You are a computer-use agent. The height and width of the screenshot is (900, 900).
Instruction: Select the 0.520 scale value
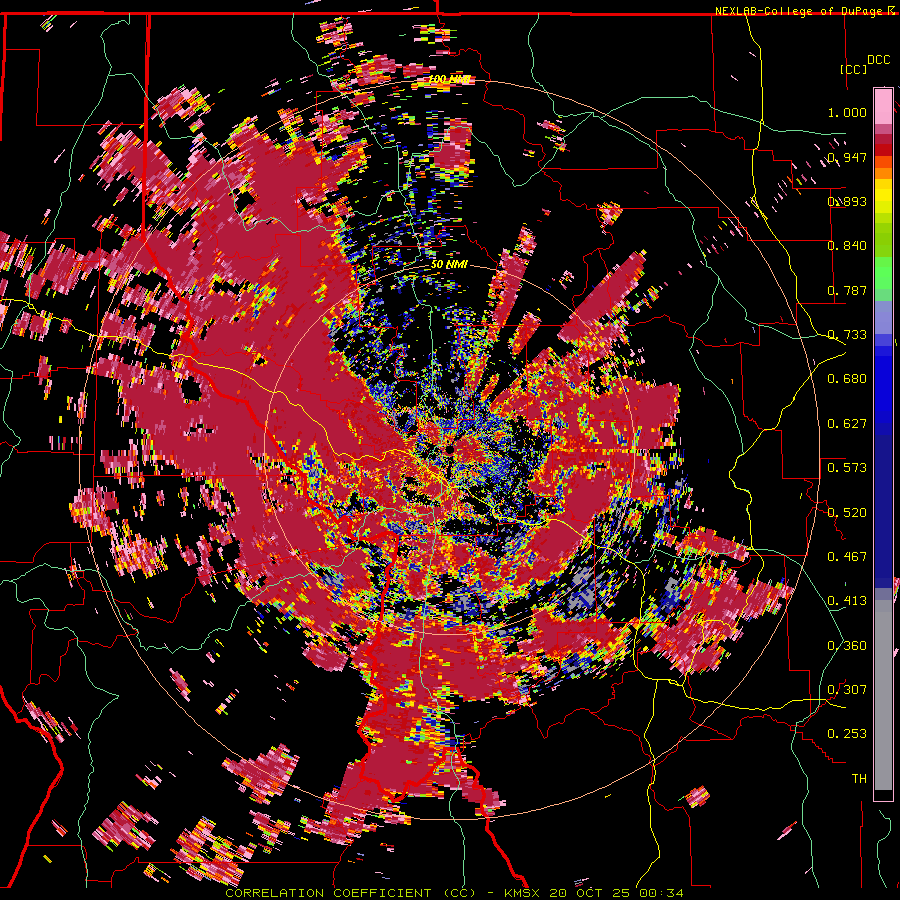click(847, 513)
